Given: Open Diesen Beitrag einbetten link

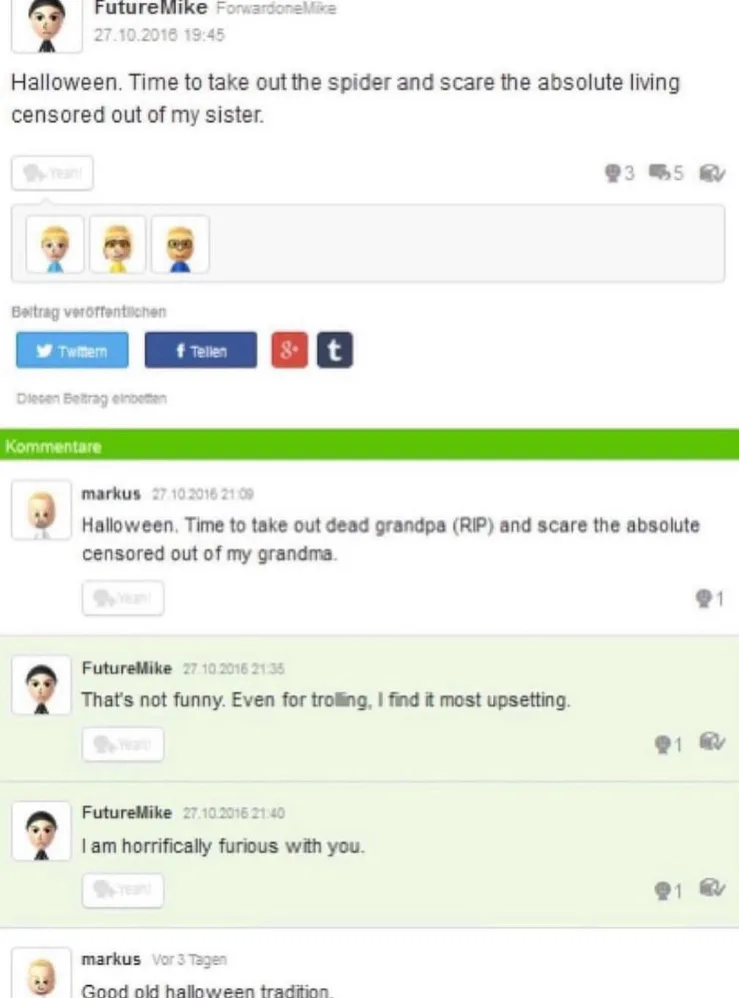Looking at the screenshot, I should 91,398.
